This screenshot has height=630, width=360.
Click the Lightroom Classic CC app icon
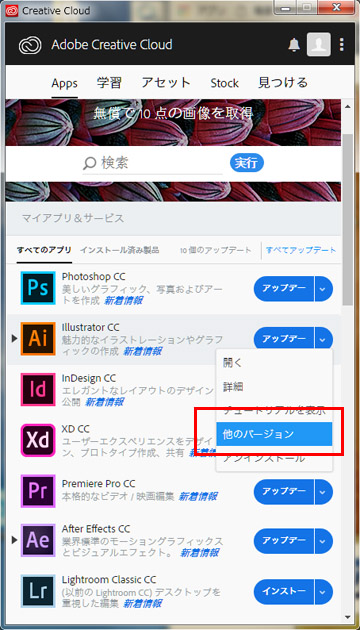pos(38,591)
